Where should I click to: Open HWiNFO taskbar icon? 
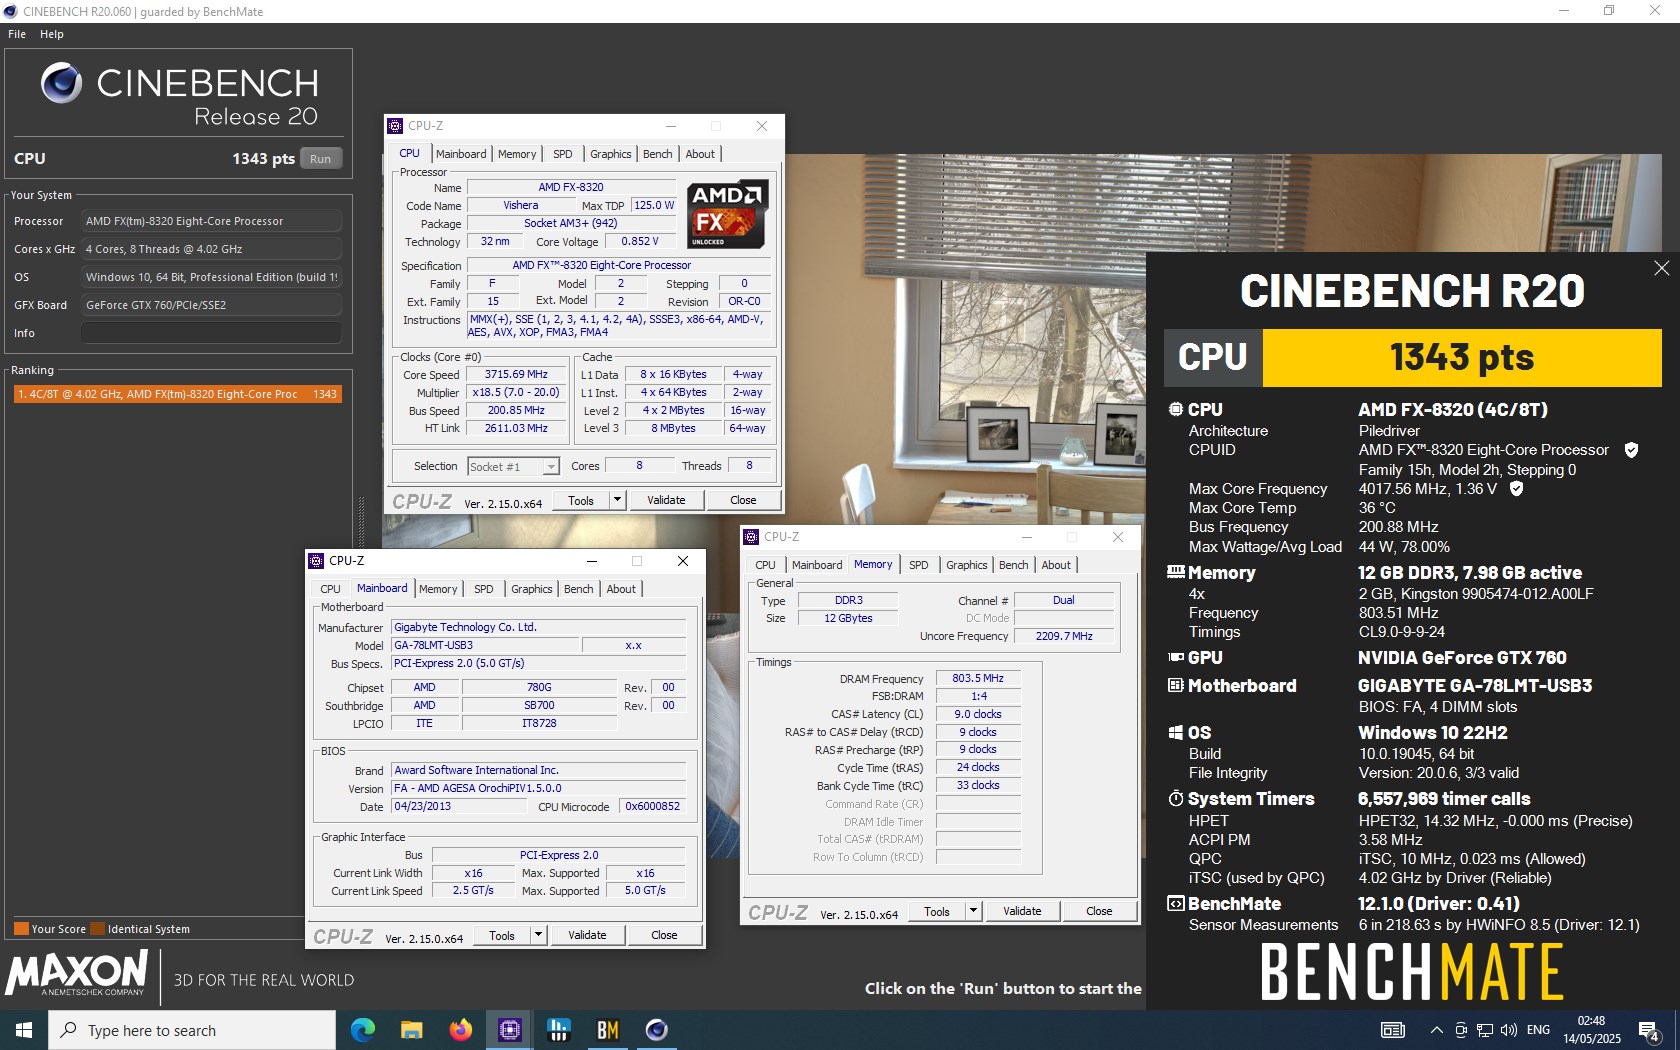558,1030
